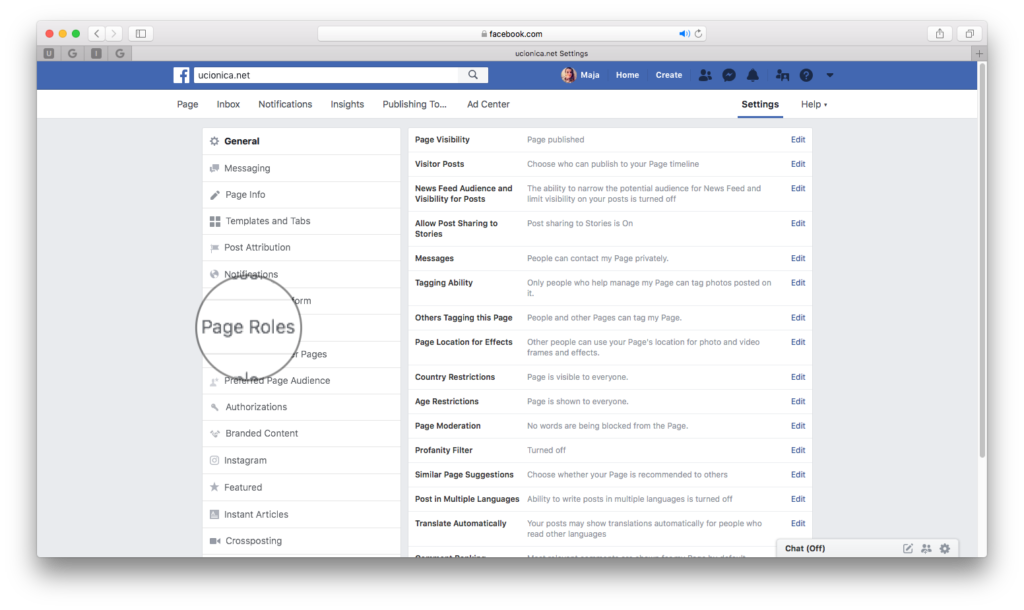Open Page Roles in settings sidebar
The image size is (1024, 610).
[249, 327]
